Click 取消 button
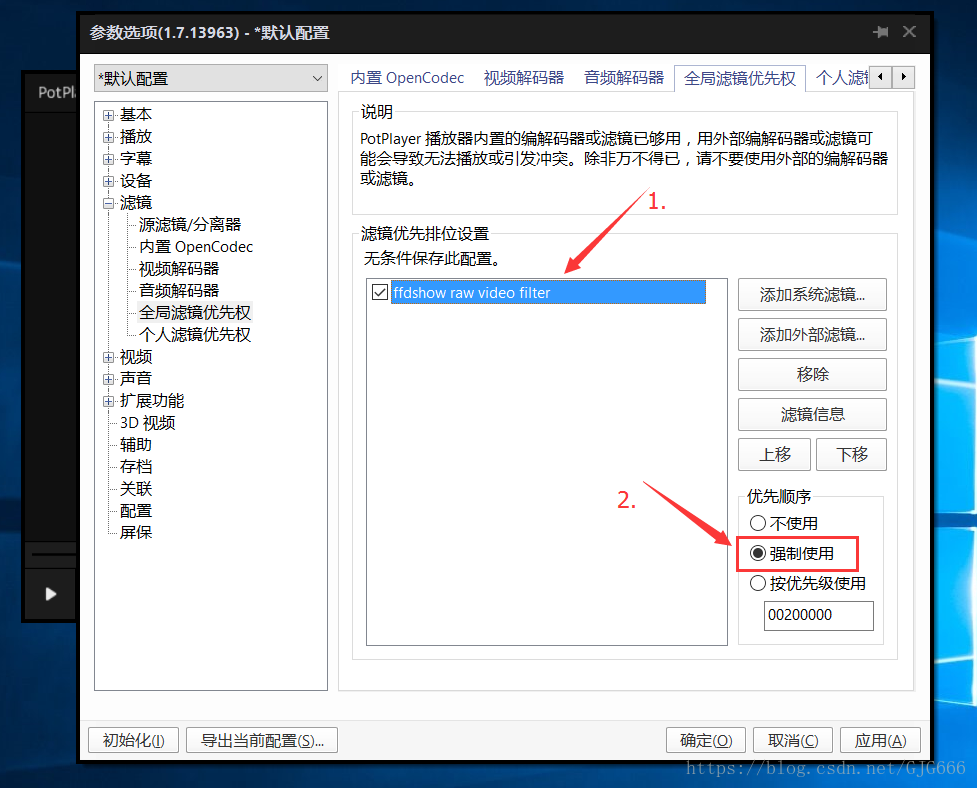977x788 pixels. click(793, 740)
